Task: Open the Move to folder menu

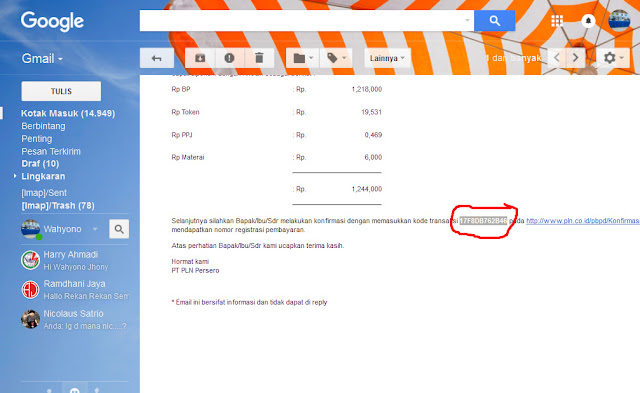Action: (302, 58)
